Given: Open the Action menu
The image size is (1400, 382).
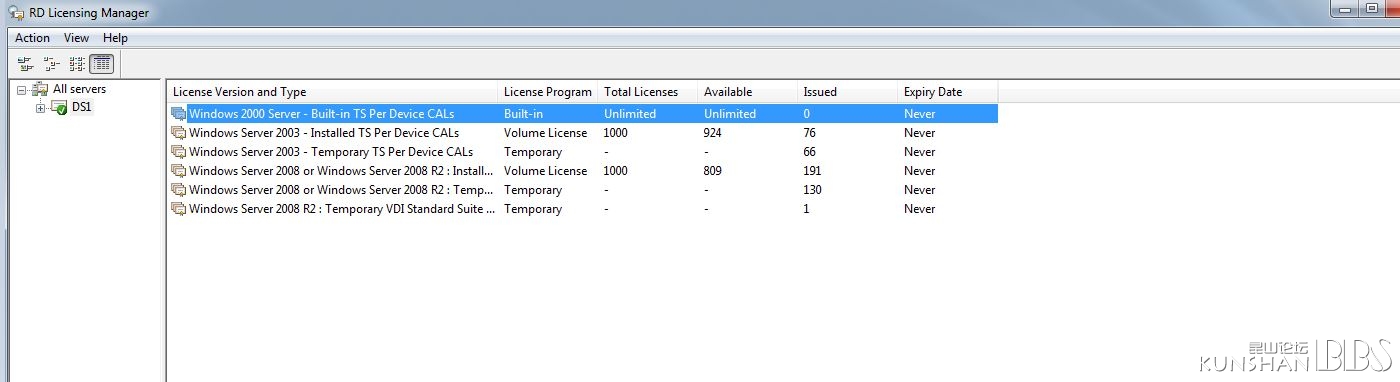Looking at the screenshot, I should click(32, 38).
